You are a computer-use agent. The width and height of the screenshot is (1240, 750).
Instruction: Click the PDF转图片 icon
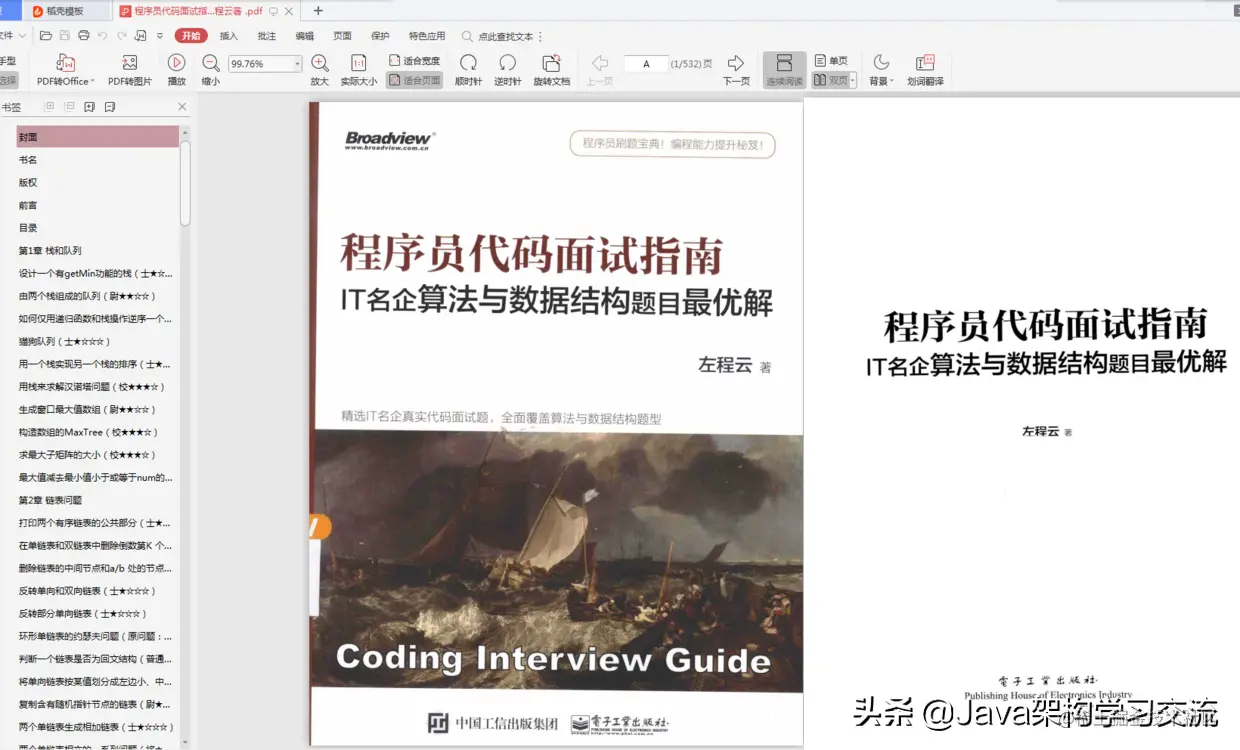point(129,63)
